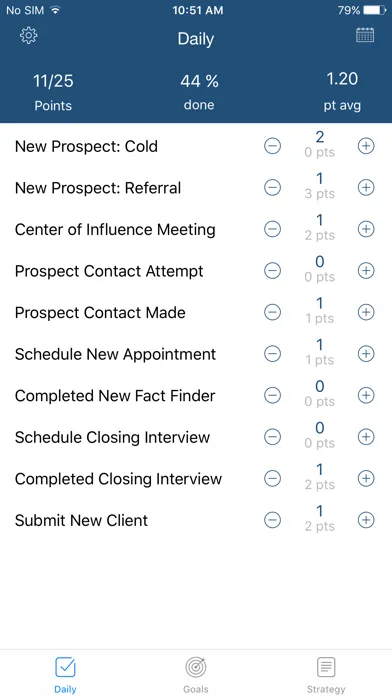Screen dimensions: 392x696
Task: Open the calendar icon in header
Action: tap(365, 35)
